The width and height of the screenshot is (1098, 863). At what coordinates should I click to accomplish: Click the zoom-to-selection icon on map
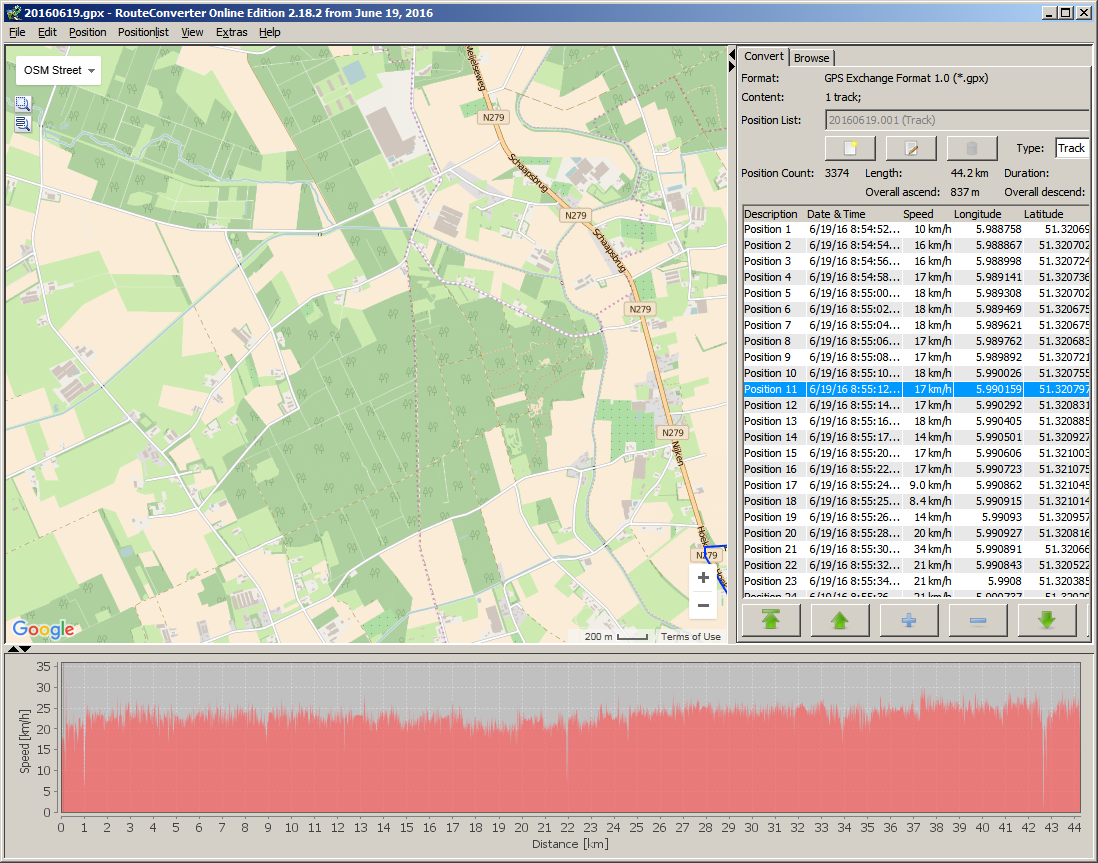22,104
